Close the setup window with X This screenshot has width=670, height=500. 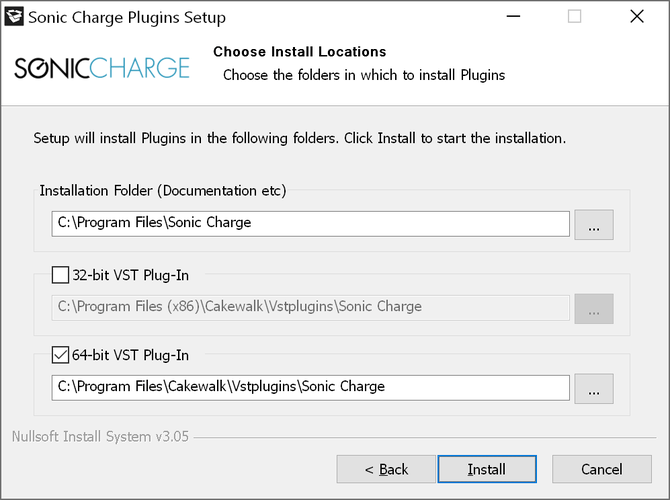637,17
